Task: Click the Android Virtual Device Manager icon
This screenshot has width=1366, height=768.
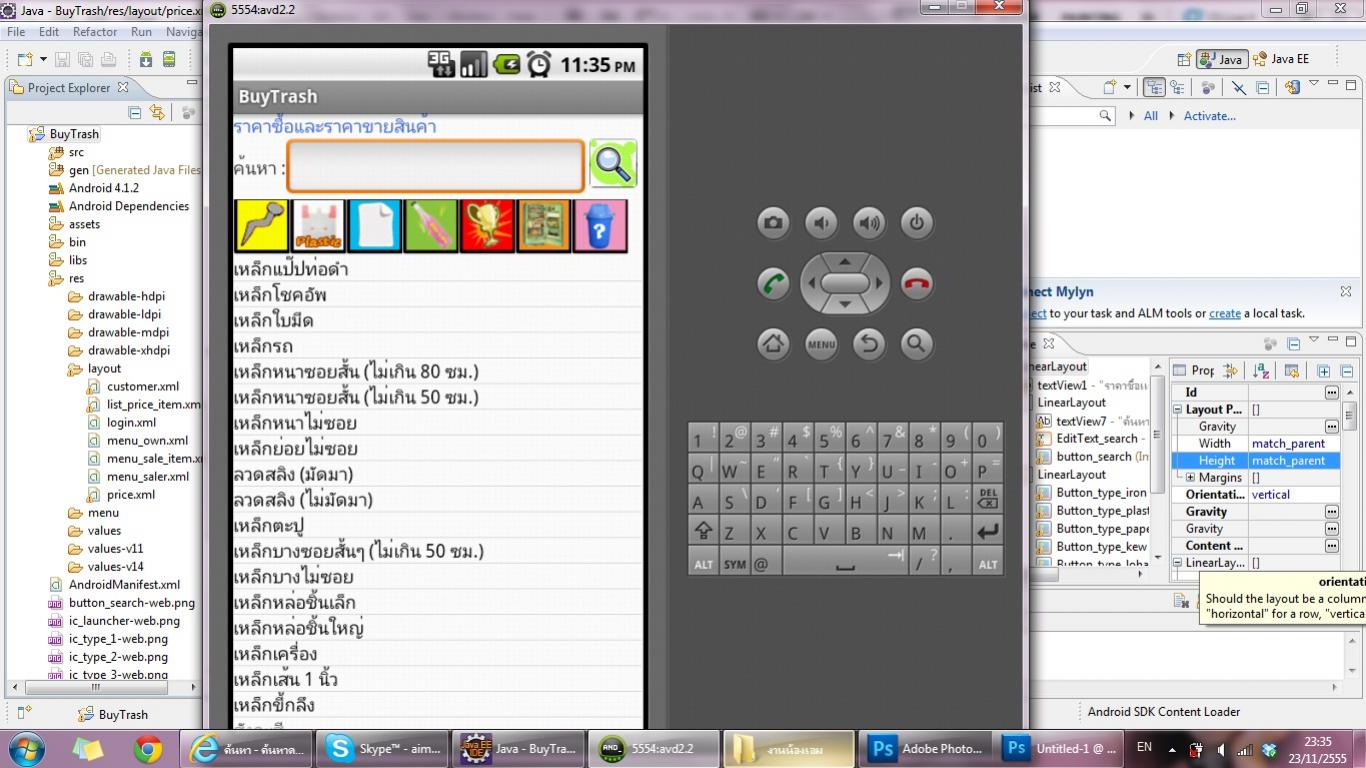Action: pos(169,59)
